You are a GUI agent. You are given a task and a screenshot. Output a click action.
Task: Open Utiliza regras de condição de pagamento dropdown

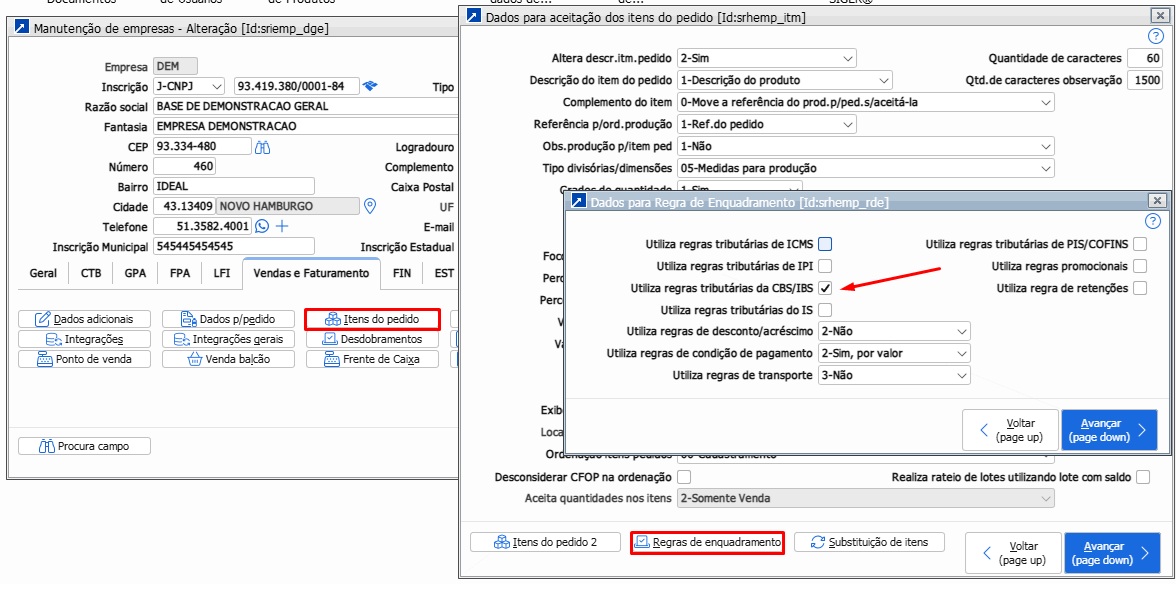click(x=895, y=353)
